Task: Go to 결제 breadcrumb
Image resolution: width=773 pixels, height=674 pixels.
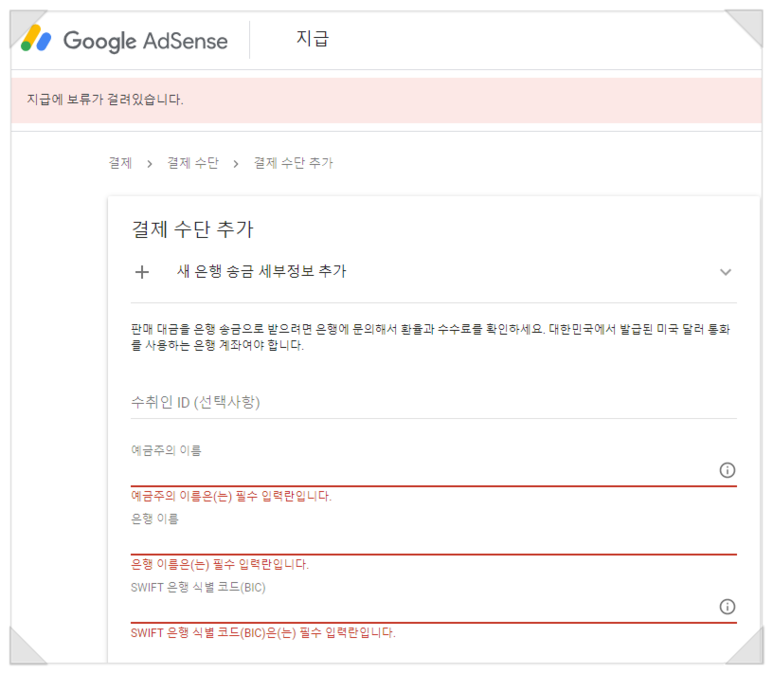Action: (x=120, y=163)
